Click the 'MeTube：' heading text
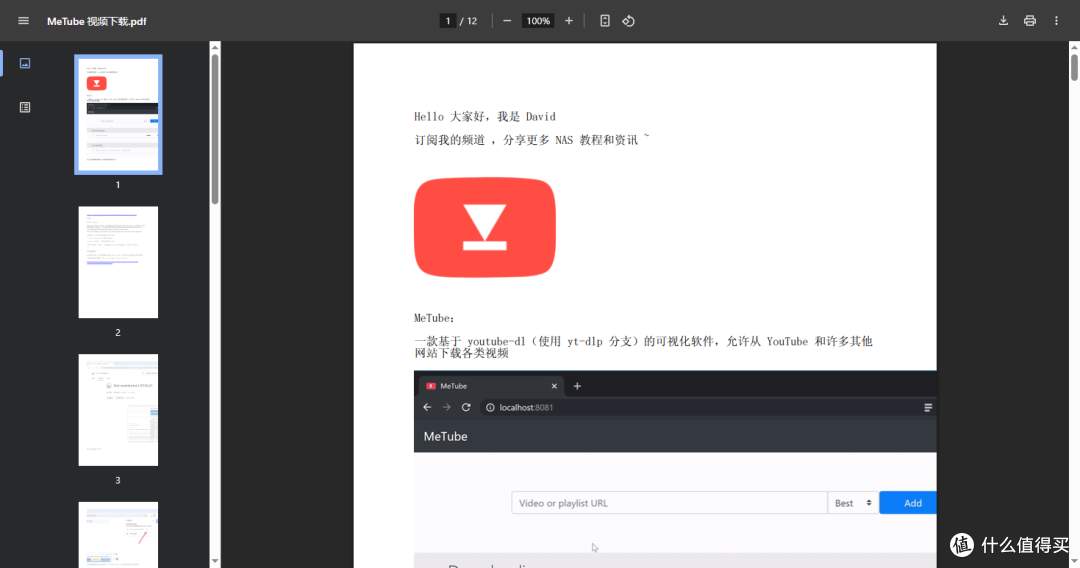Image resolution: width=1080 pixels, height=568 pixels. tap(434, 318)
